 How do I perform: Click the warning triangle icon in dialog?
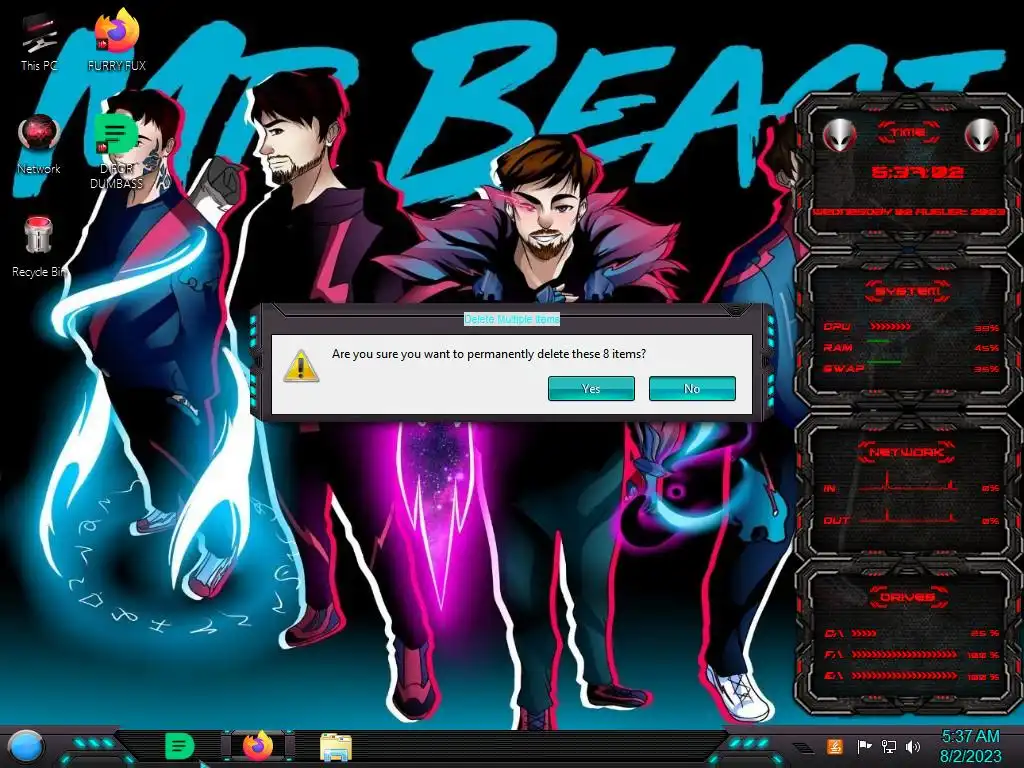[x=301, y=366]
